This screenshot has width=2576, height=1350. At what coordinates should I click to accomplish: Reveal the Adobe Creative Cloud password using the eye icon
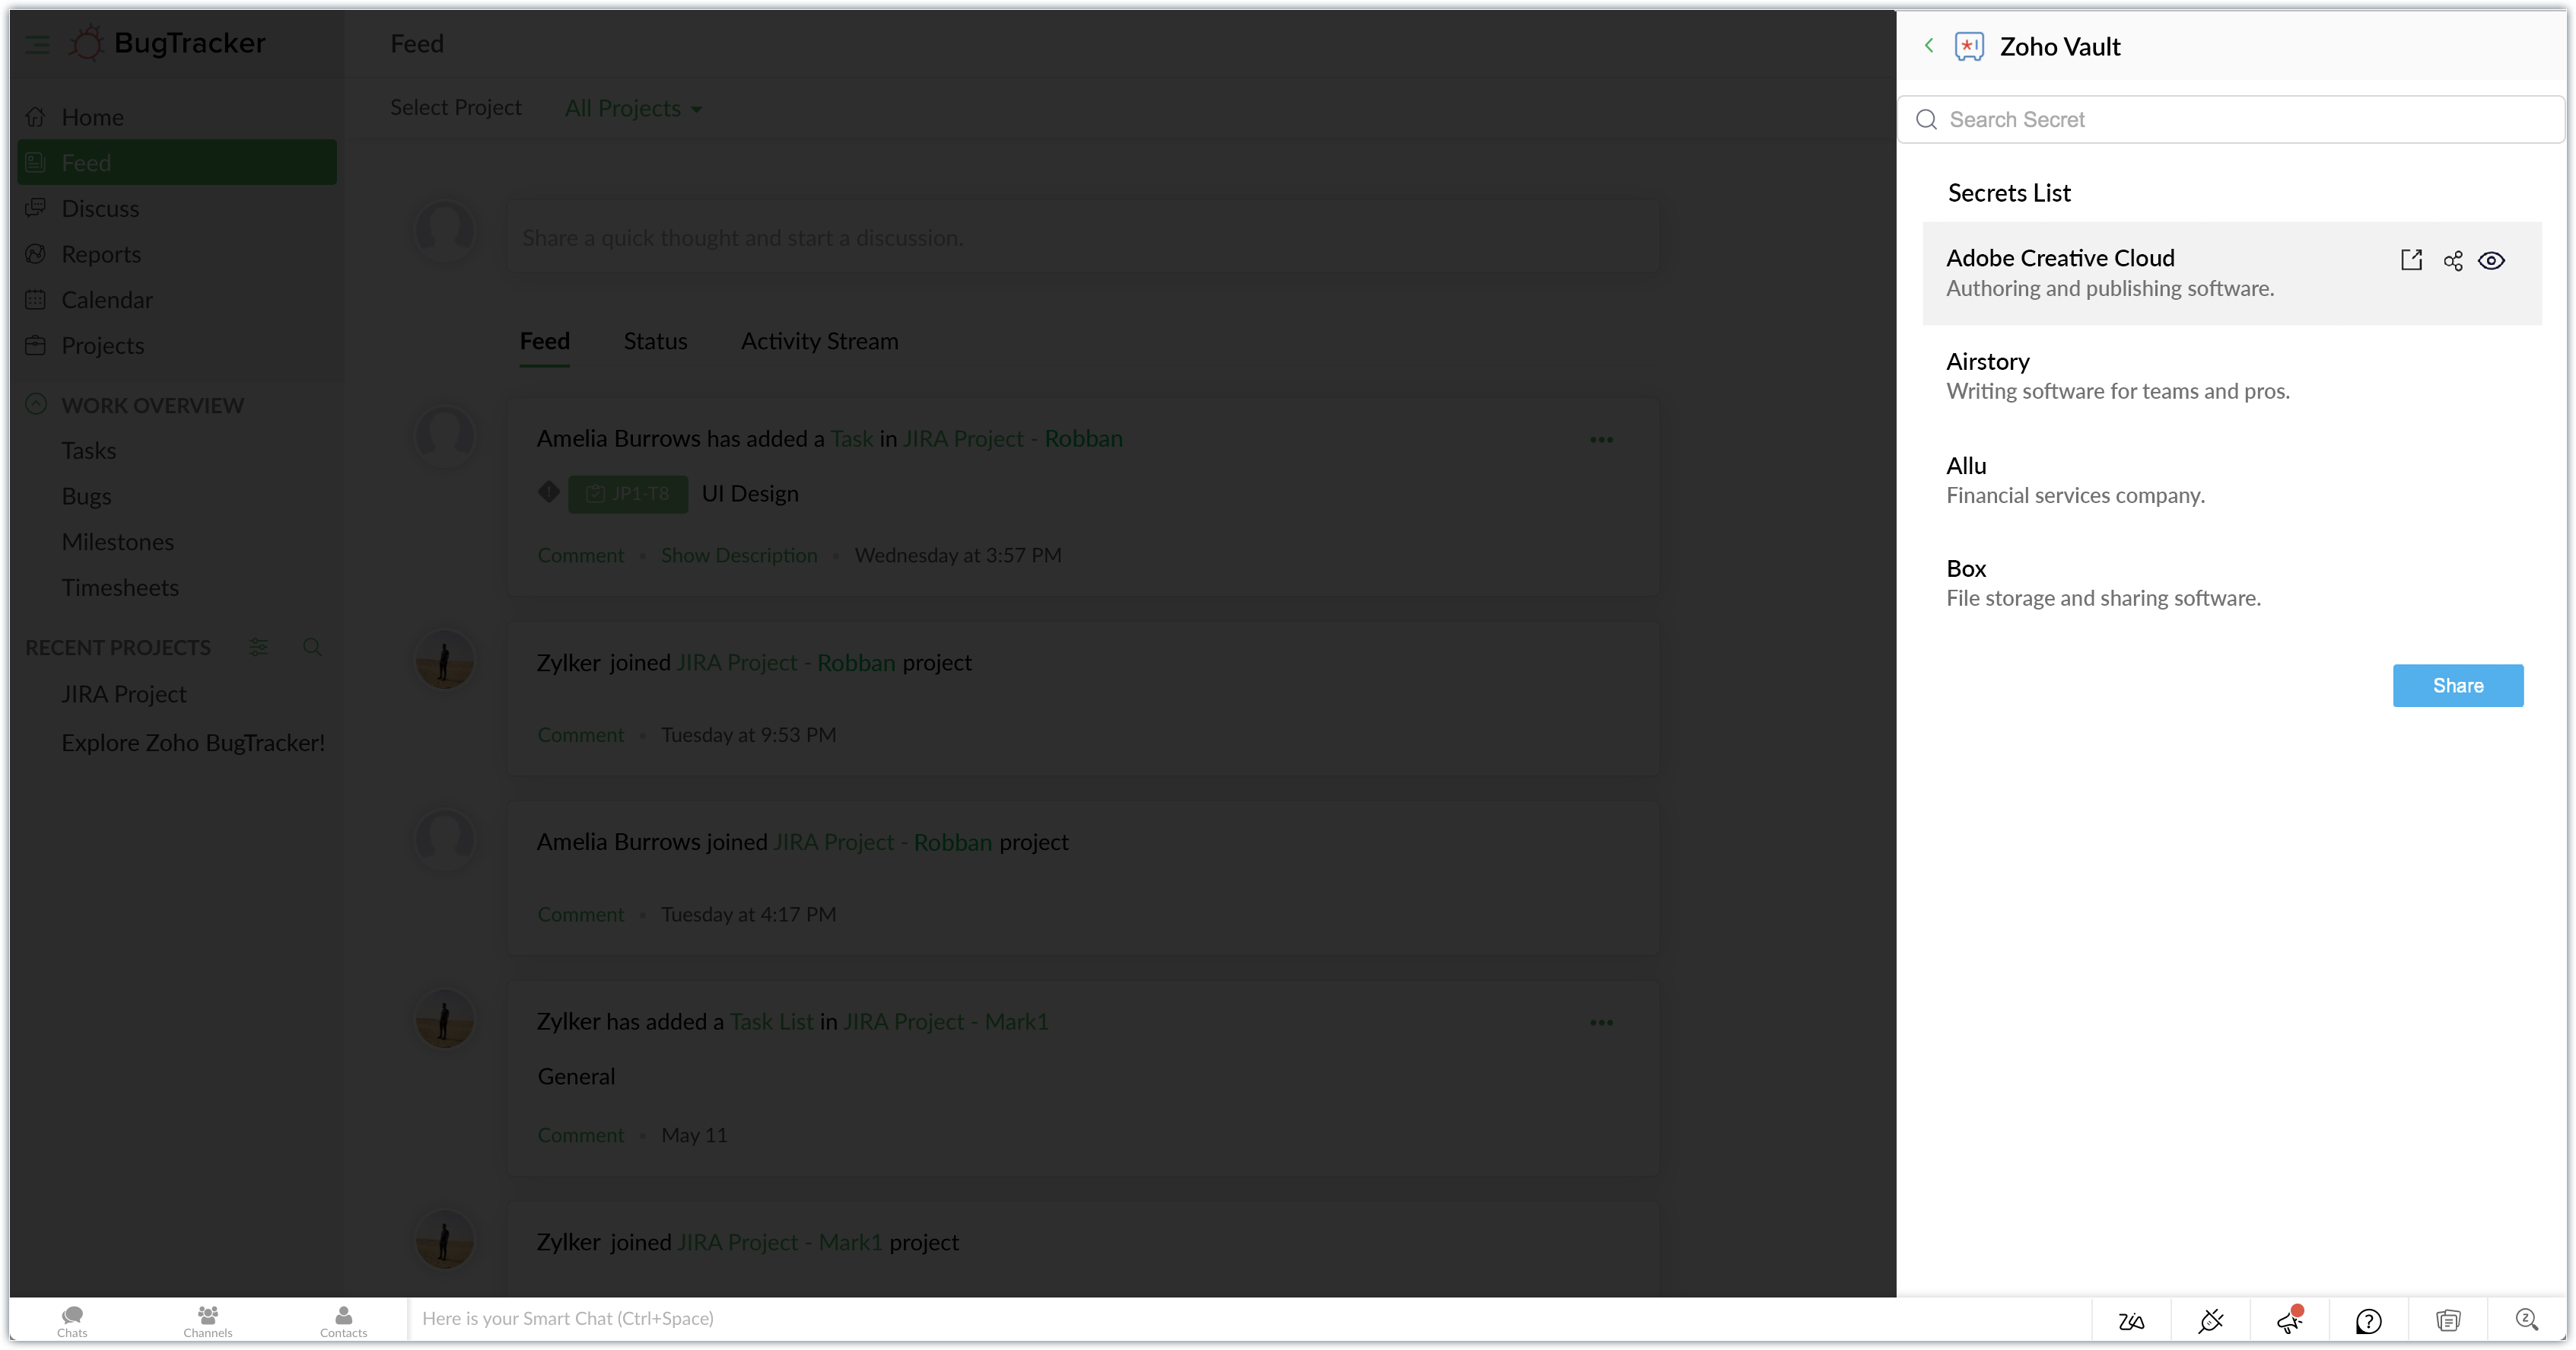click(2491, 261)
